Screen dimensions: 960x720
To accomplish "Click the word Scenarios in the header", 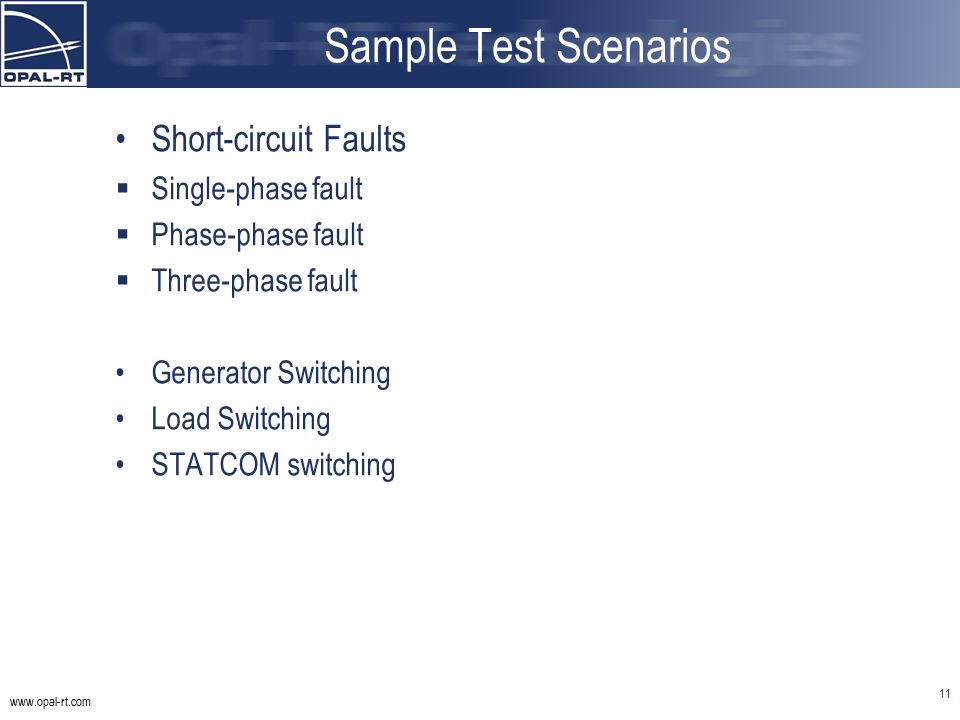I will [643, 47].
